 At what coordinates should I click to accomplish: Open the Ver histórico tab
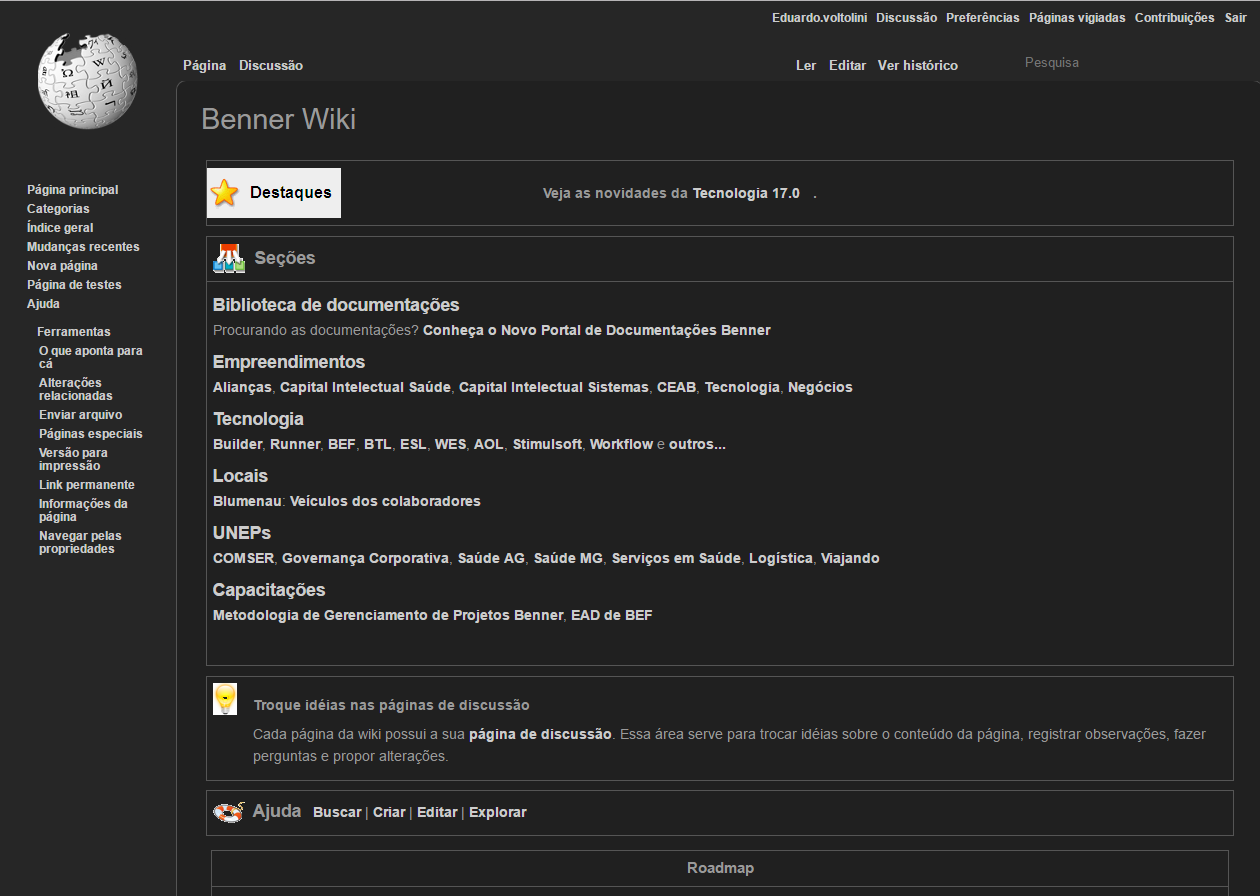pos(917,65)
